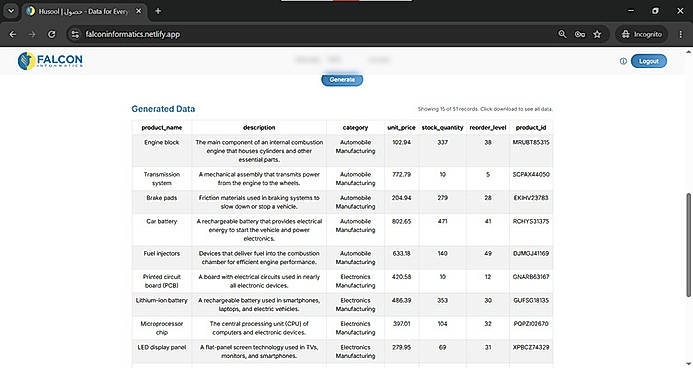
Task: Bookmark this page with the star icon
Action: click(598, 34)
